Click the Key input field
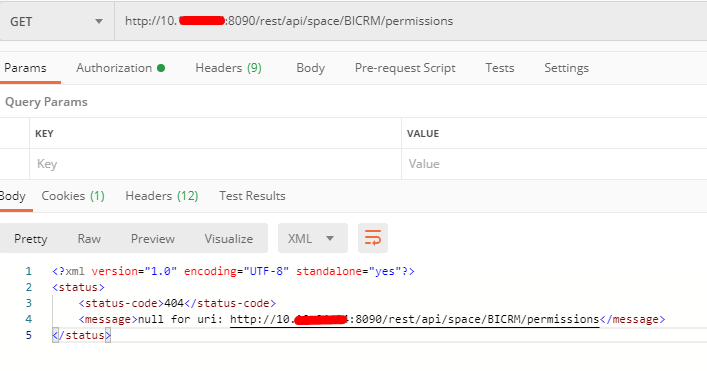 (216, 164)
